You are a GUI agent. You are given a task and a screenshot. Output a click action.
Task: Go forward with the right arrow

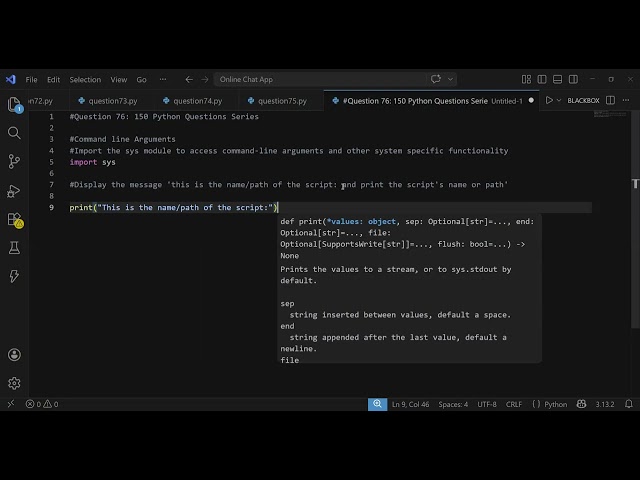(x=205, y=80)
